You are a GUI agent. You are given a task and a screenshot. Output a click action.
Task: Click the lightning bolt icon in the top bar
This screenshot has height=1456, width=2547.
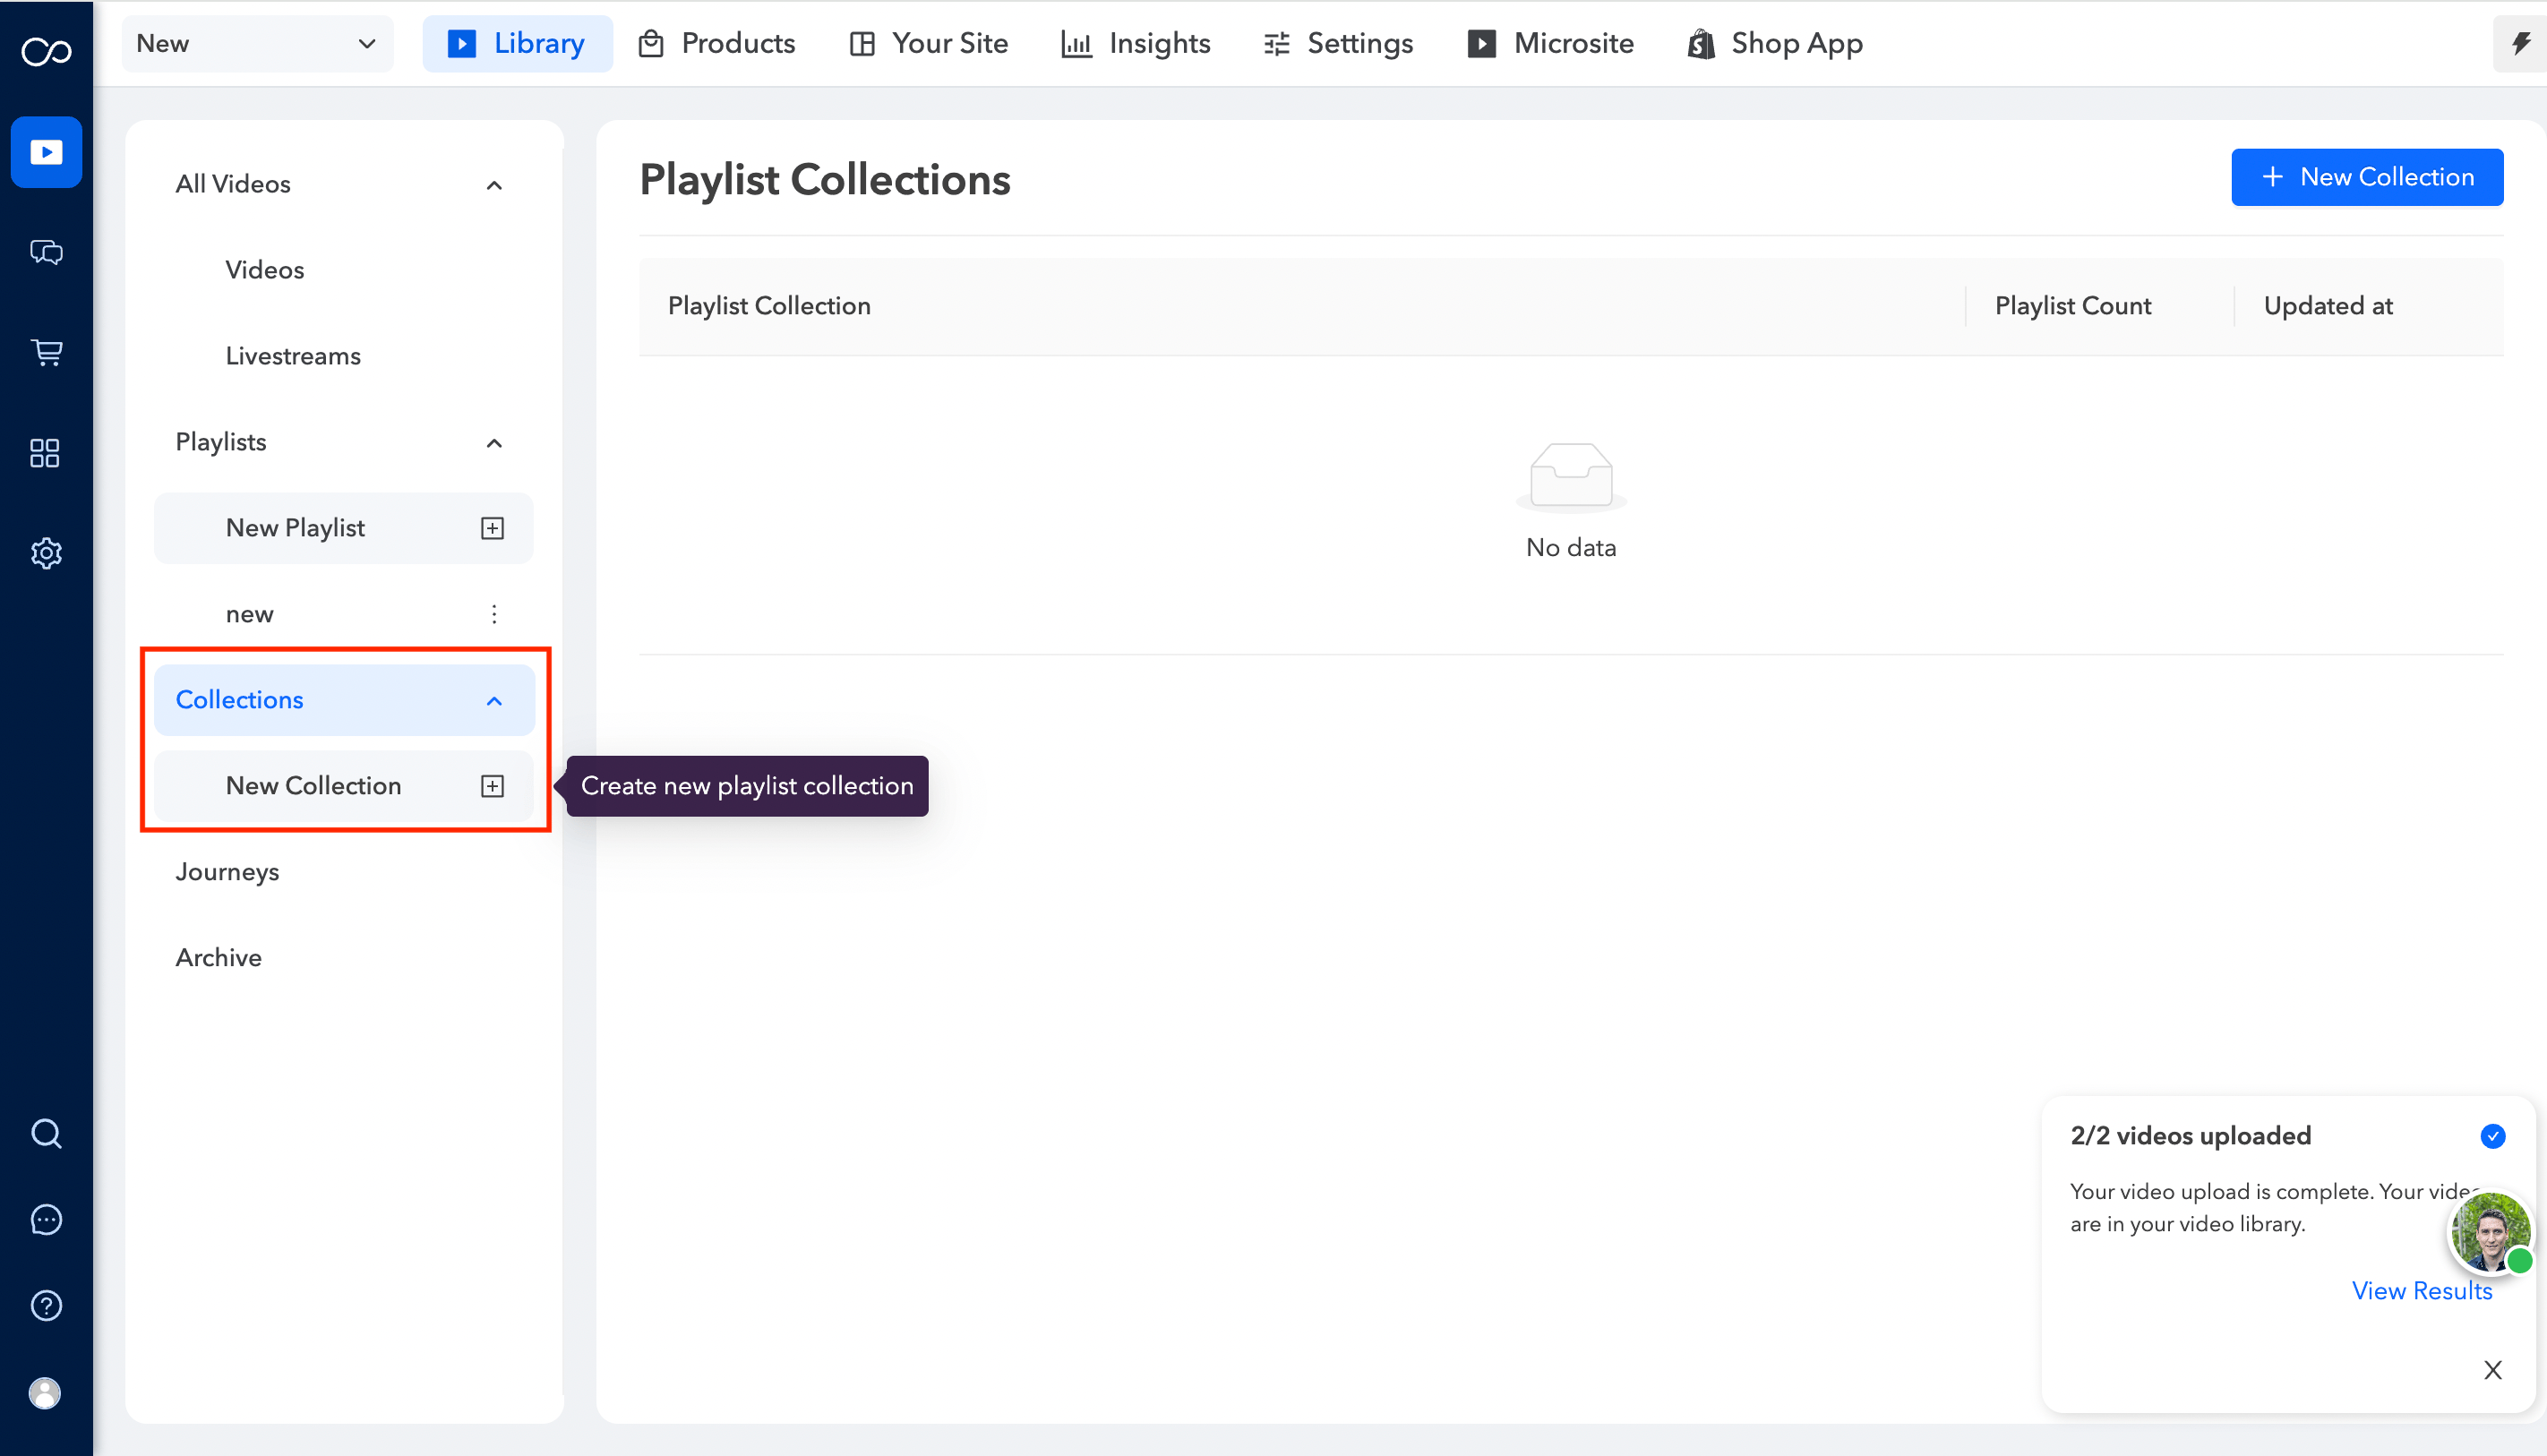click(2521, 43)
